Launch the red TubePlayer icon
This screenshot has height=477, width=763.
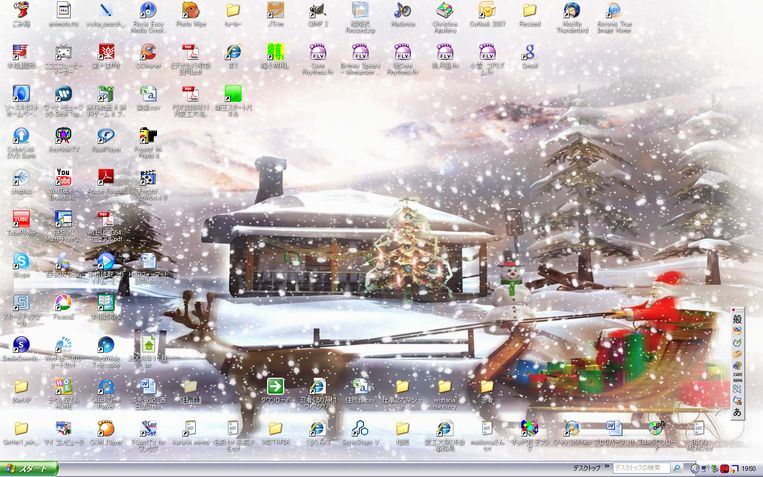click(20, 220)
